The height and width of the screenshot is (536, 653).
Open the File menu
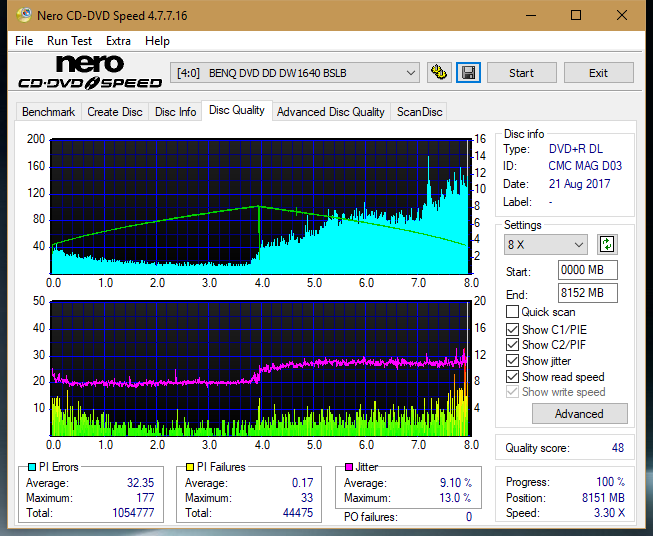point(24,41)
